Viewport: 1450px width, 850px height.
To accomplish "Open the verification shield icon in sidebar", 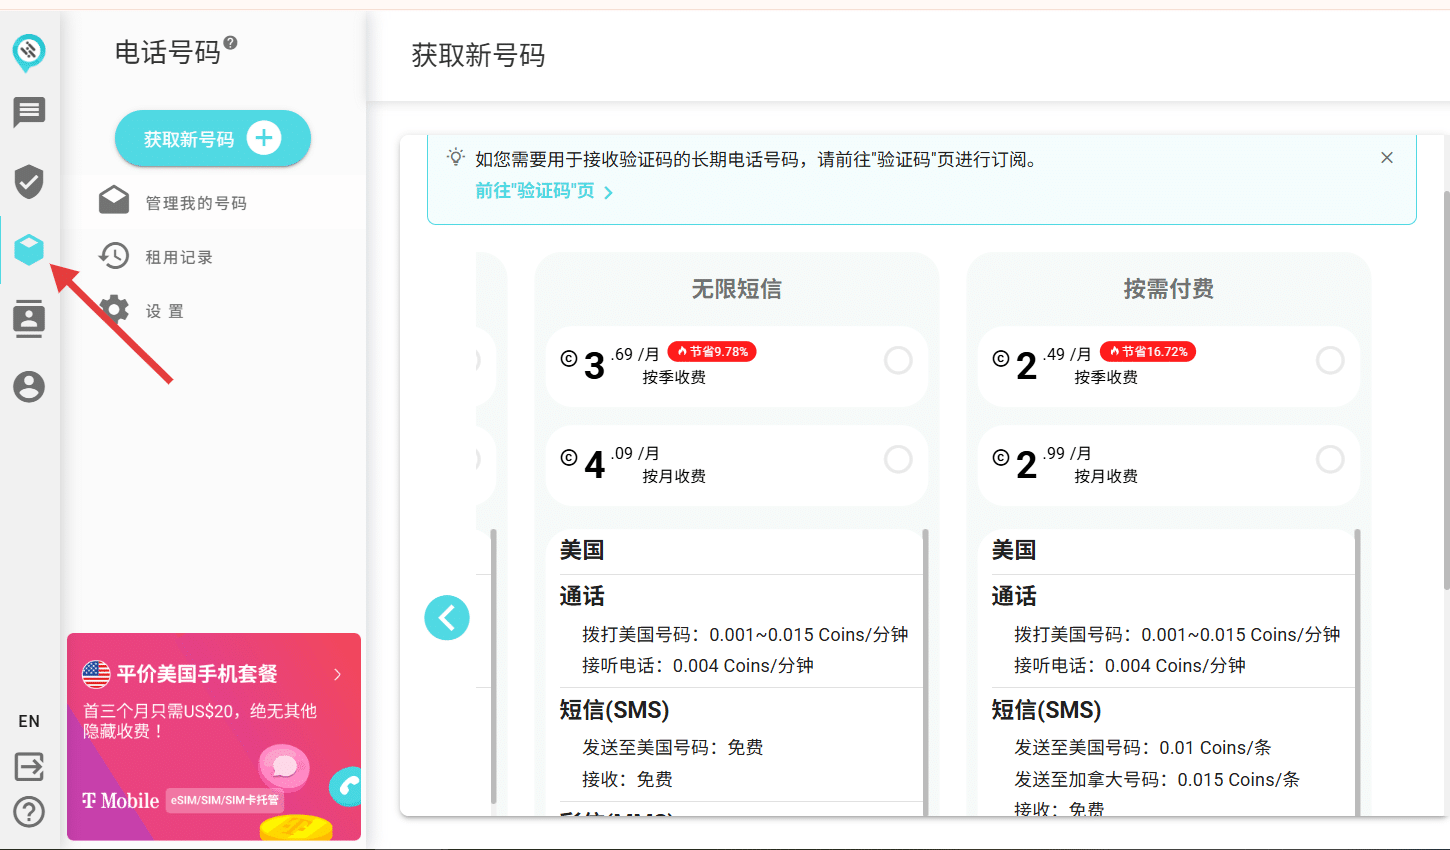I will coord(29,181).
